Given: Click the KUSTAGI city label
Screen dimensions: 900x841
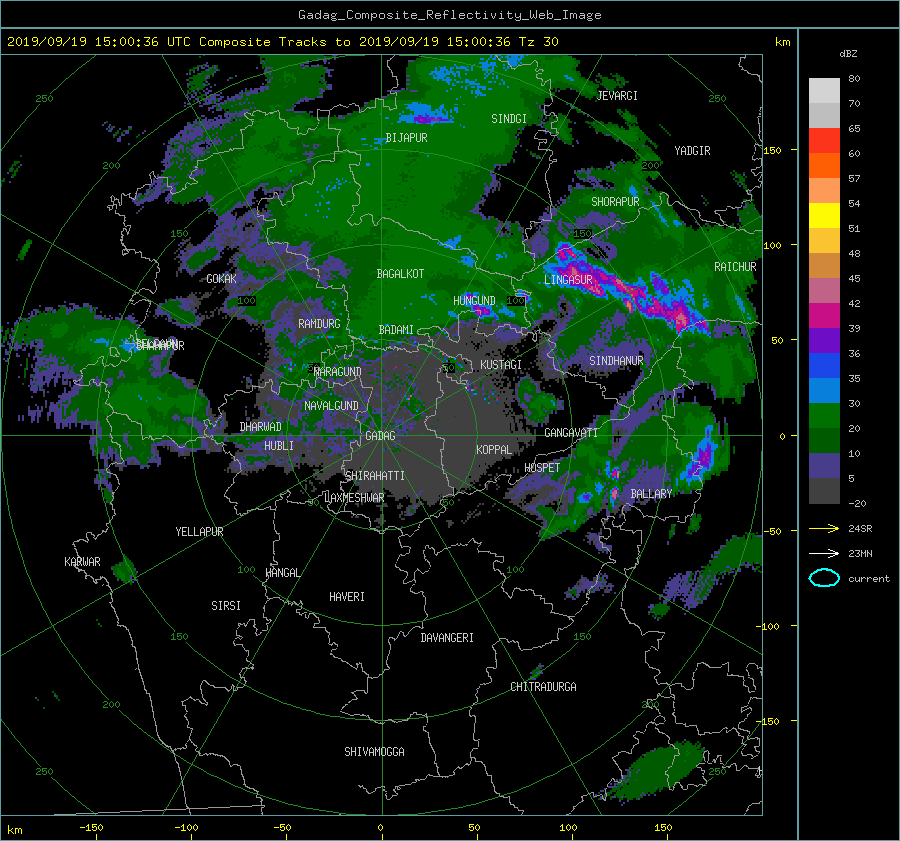Looking at the screenshot, I should coord(501,365).
